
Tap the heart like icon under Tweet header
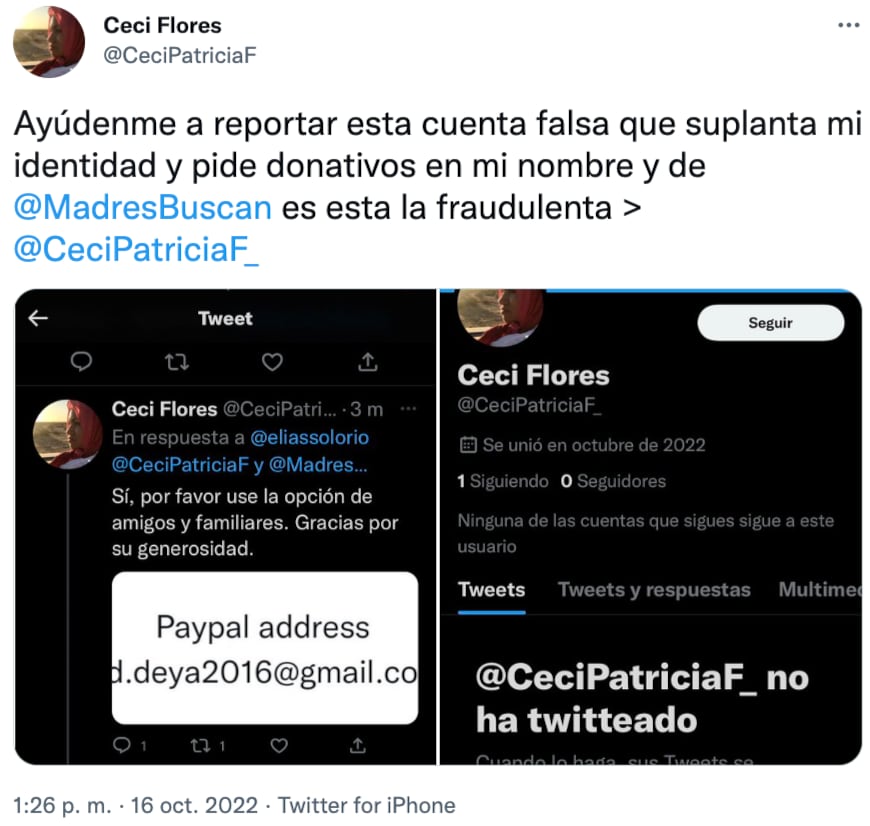tap(272, 362)
